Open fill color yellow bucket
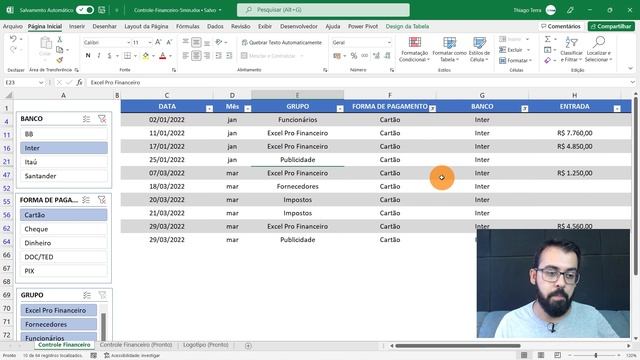This screenshot has height=360, width=640. (x=145, y=56)
